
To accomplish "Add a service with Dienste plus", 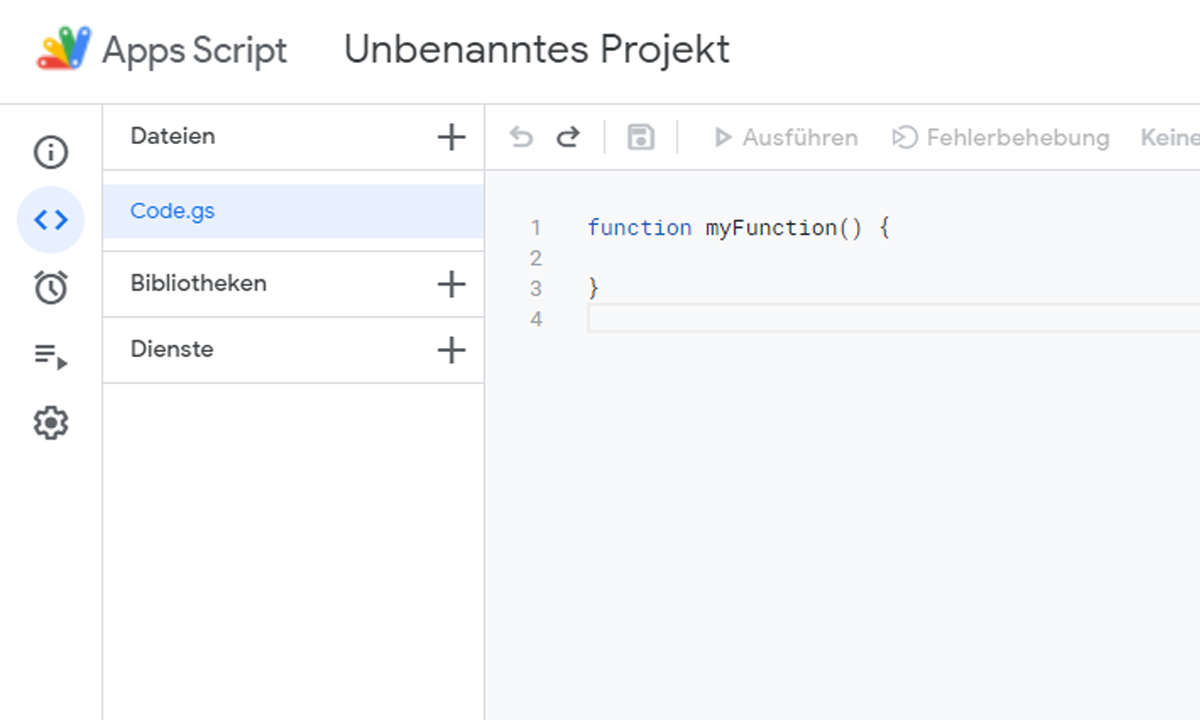I will 452,350.
